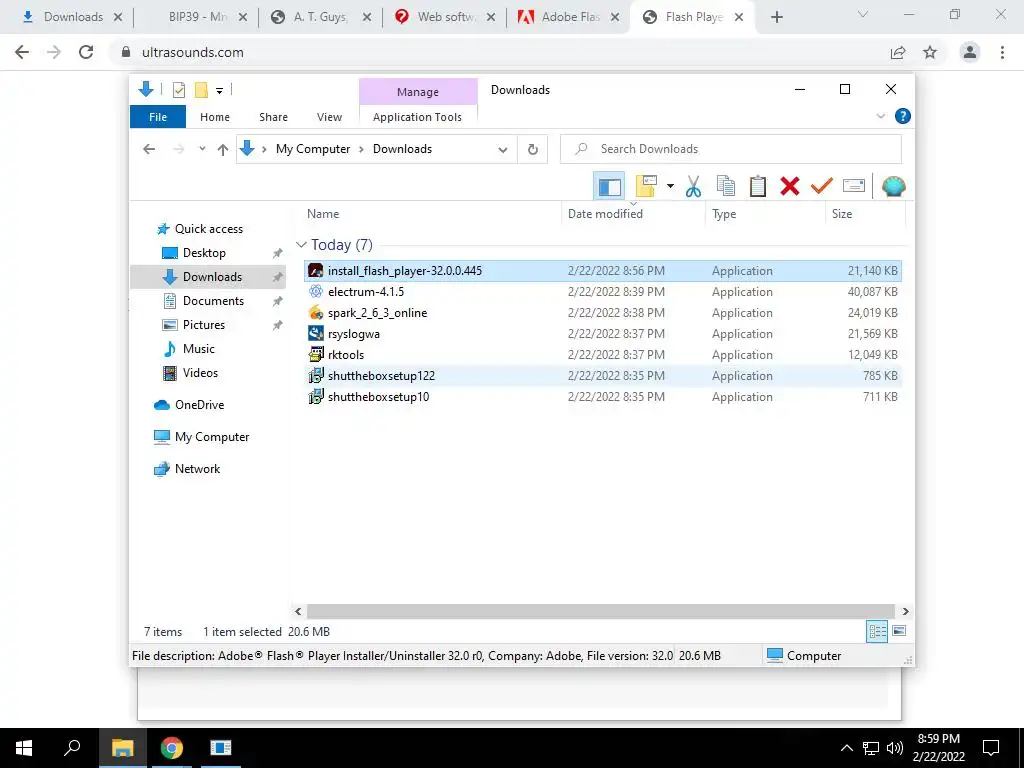Open the File menu in Explorer

(158, 117)
